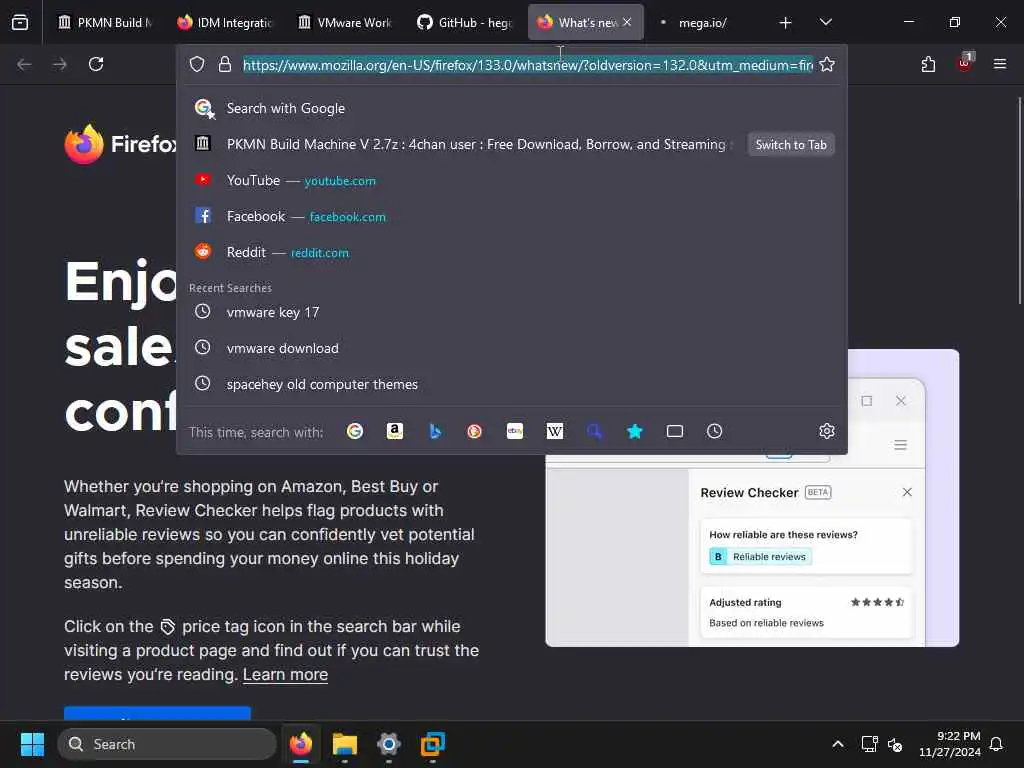This screenshot has height=768, width=1024.
Task: Bookmark this page with the star icon
Action: tap(827, 64)
